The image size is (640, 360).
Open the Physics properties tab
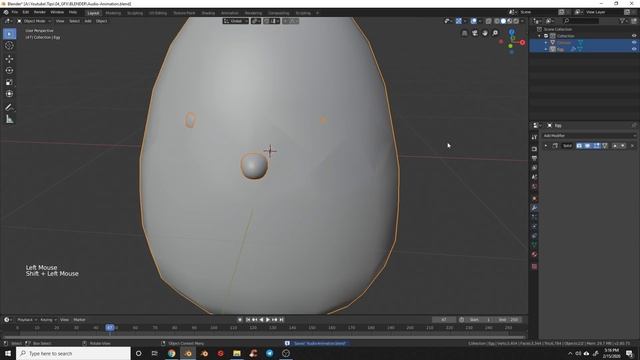click(x=534, y=227)
